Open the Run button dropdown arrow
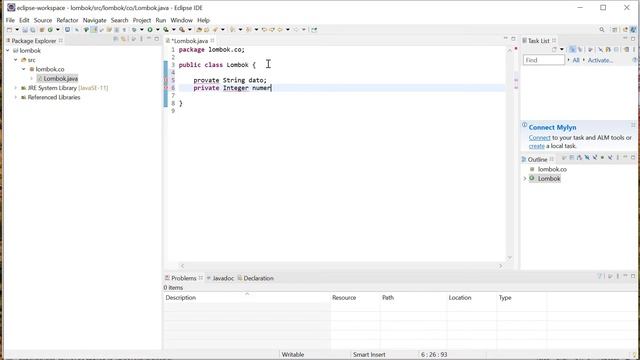 (x=158, y=30)
